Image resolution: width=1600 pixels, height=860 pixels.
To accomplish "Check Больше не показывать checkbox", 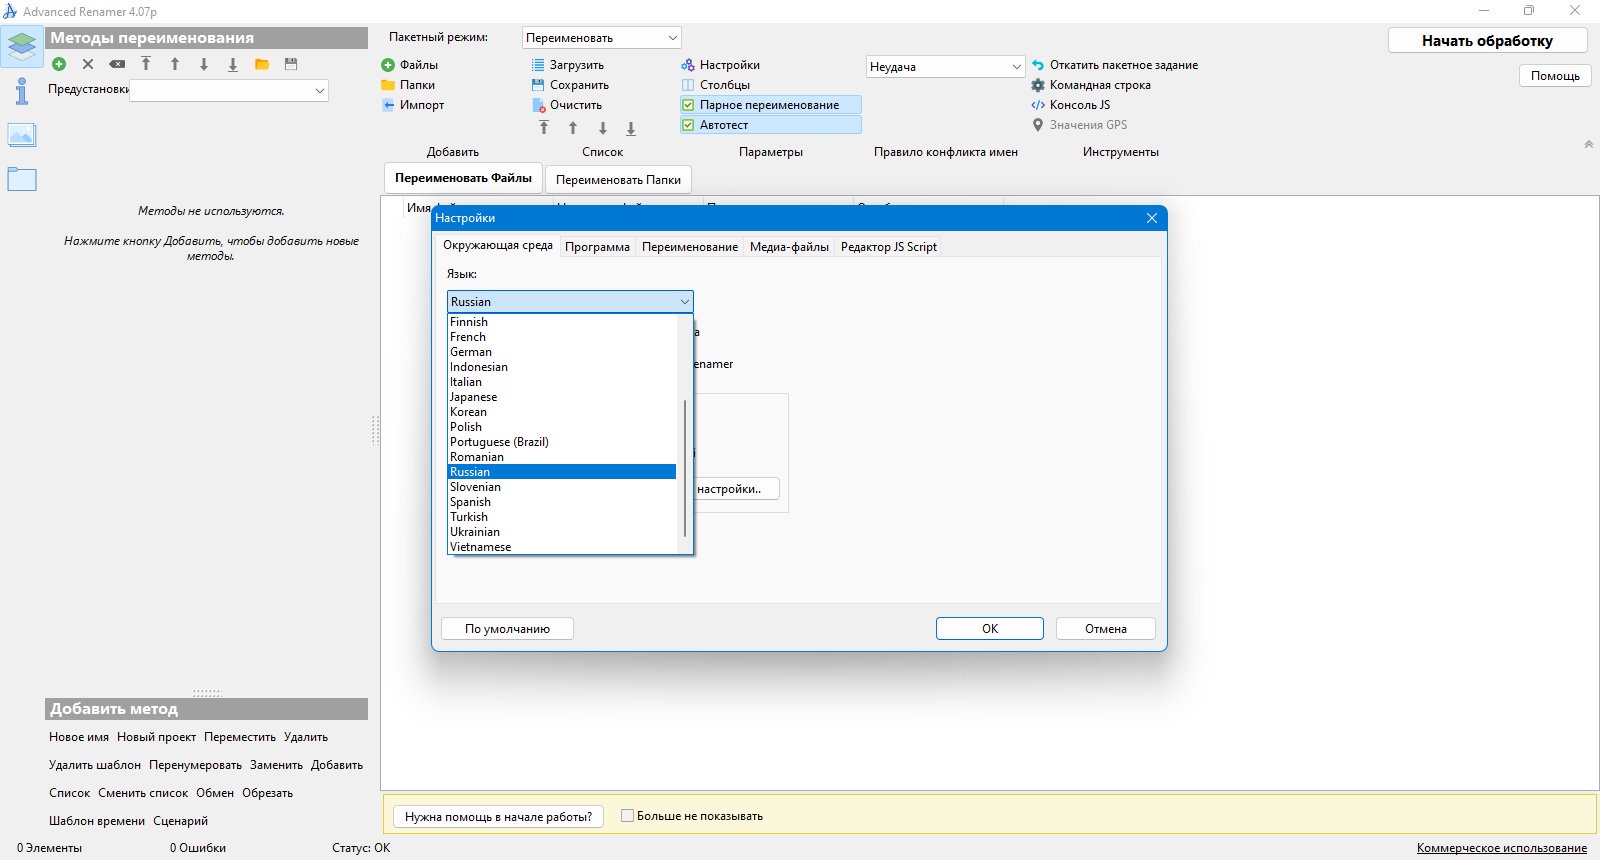I will pos(628,816).
